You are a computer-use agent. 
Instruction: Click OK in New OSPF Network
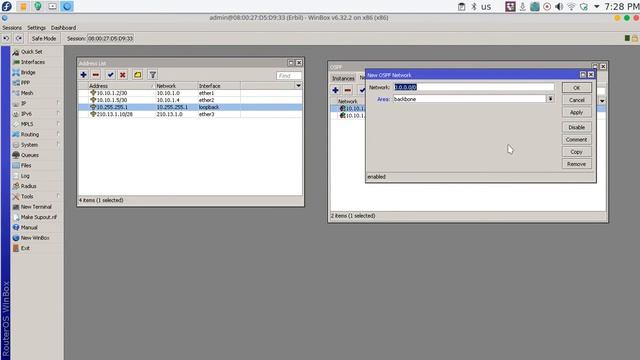coord(576,88)
